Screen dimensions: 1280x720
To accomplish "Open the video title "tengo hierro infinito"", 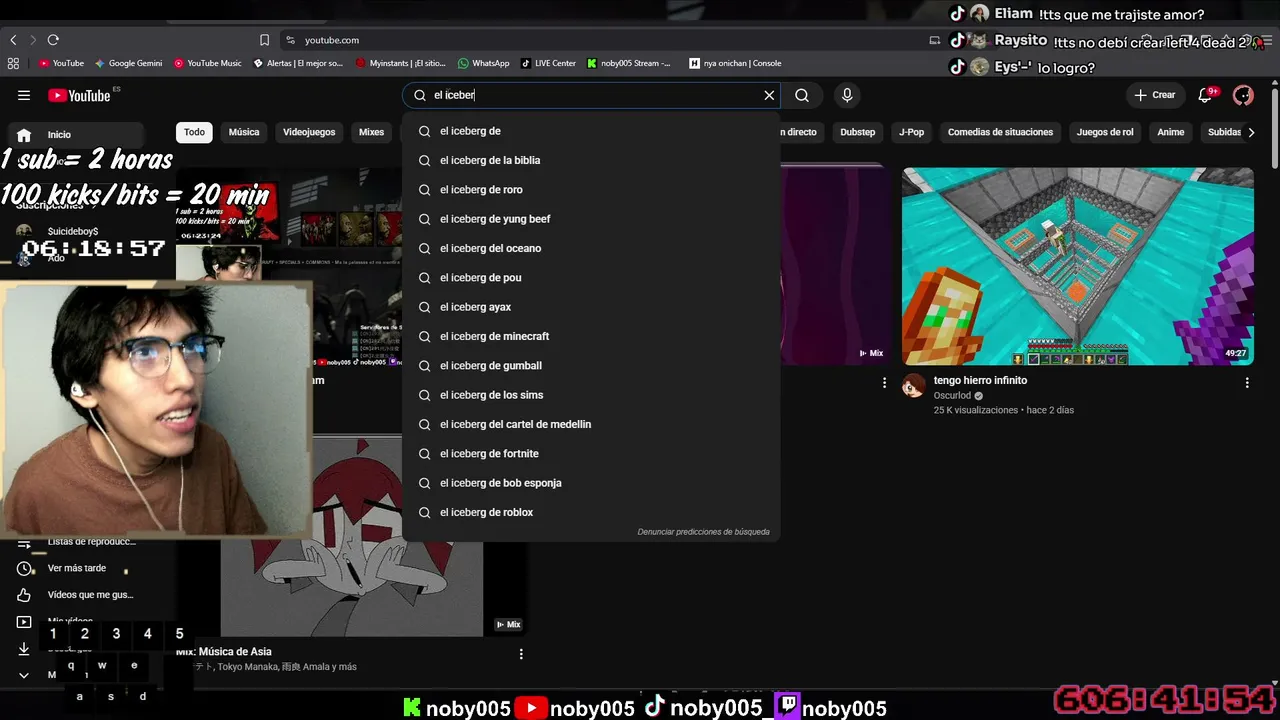I will pos(980,380).
